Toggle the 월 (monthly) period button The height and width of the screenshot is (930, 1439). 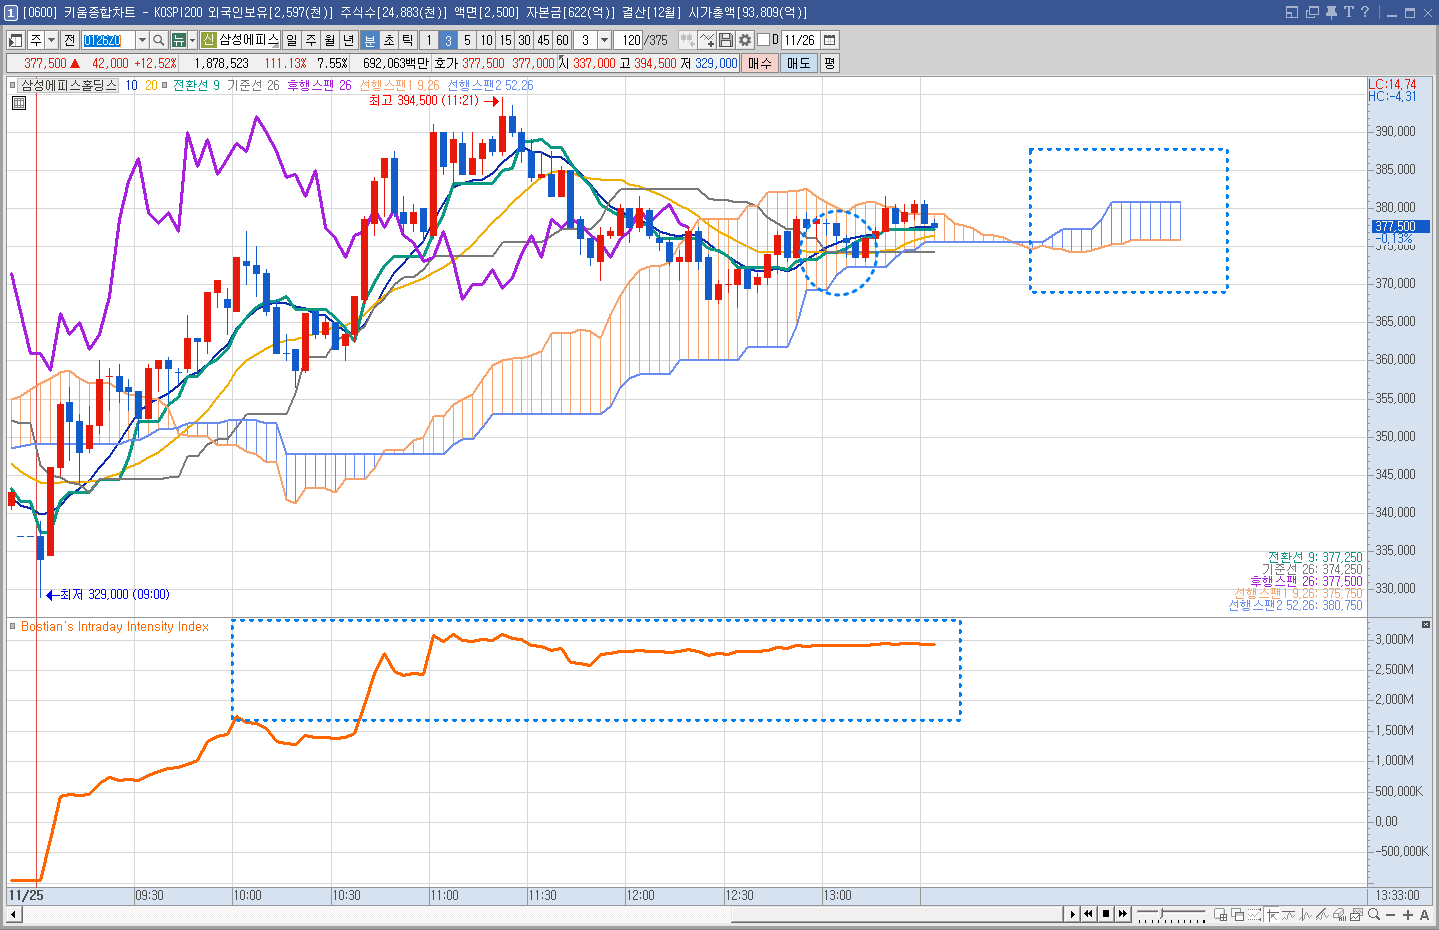coord(329,40)
